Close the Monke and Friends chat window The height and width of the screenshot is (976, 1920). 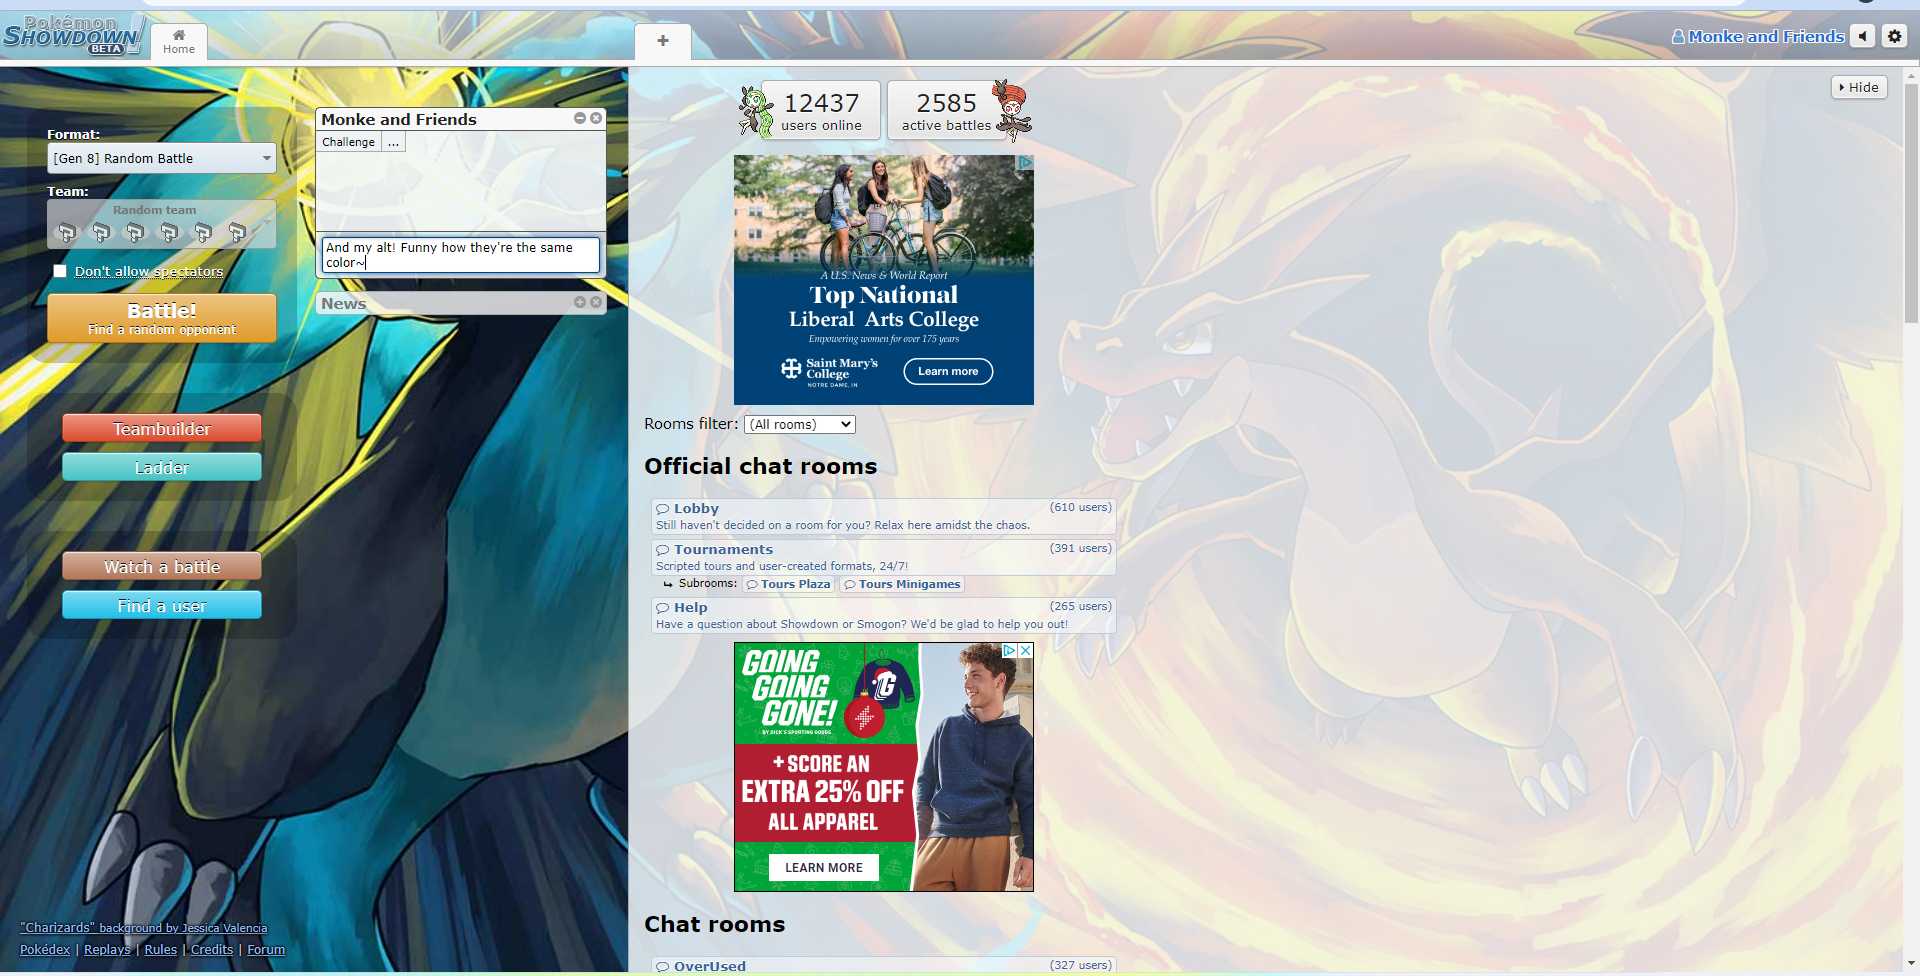click(x=596, y=118)
